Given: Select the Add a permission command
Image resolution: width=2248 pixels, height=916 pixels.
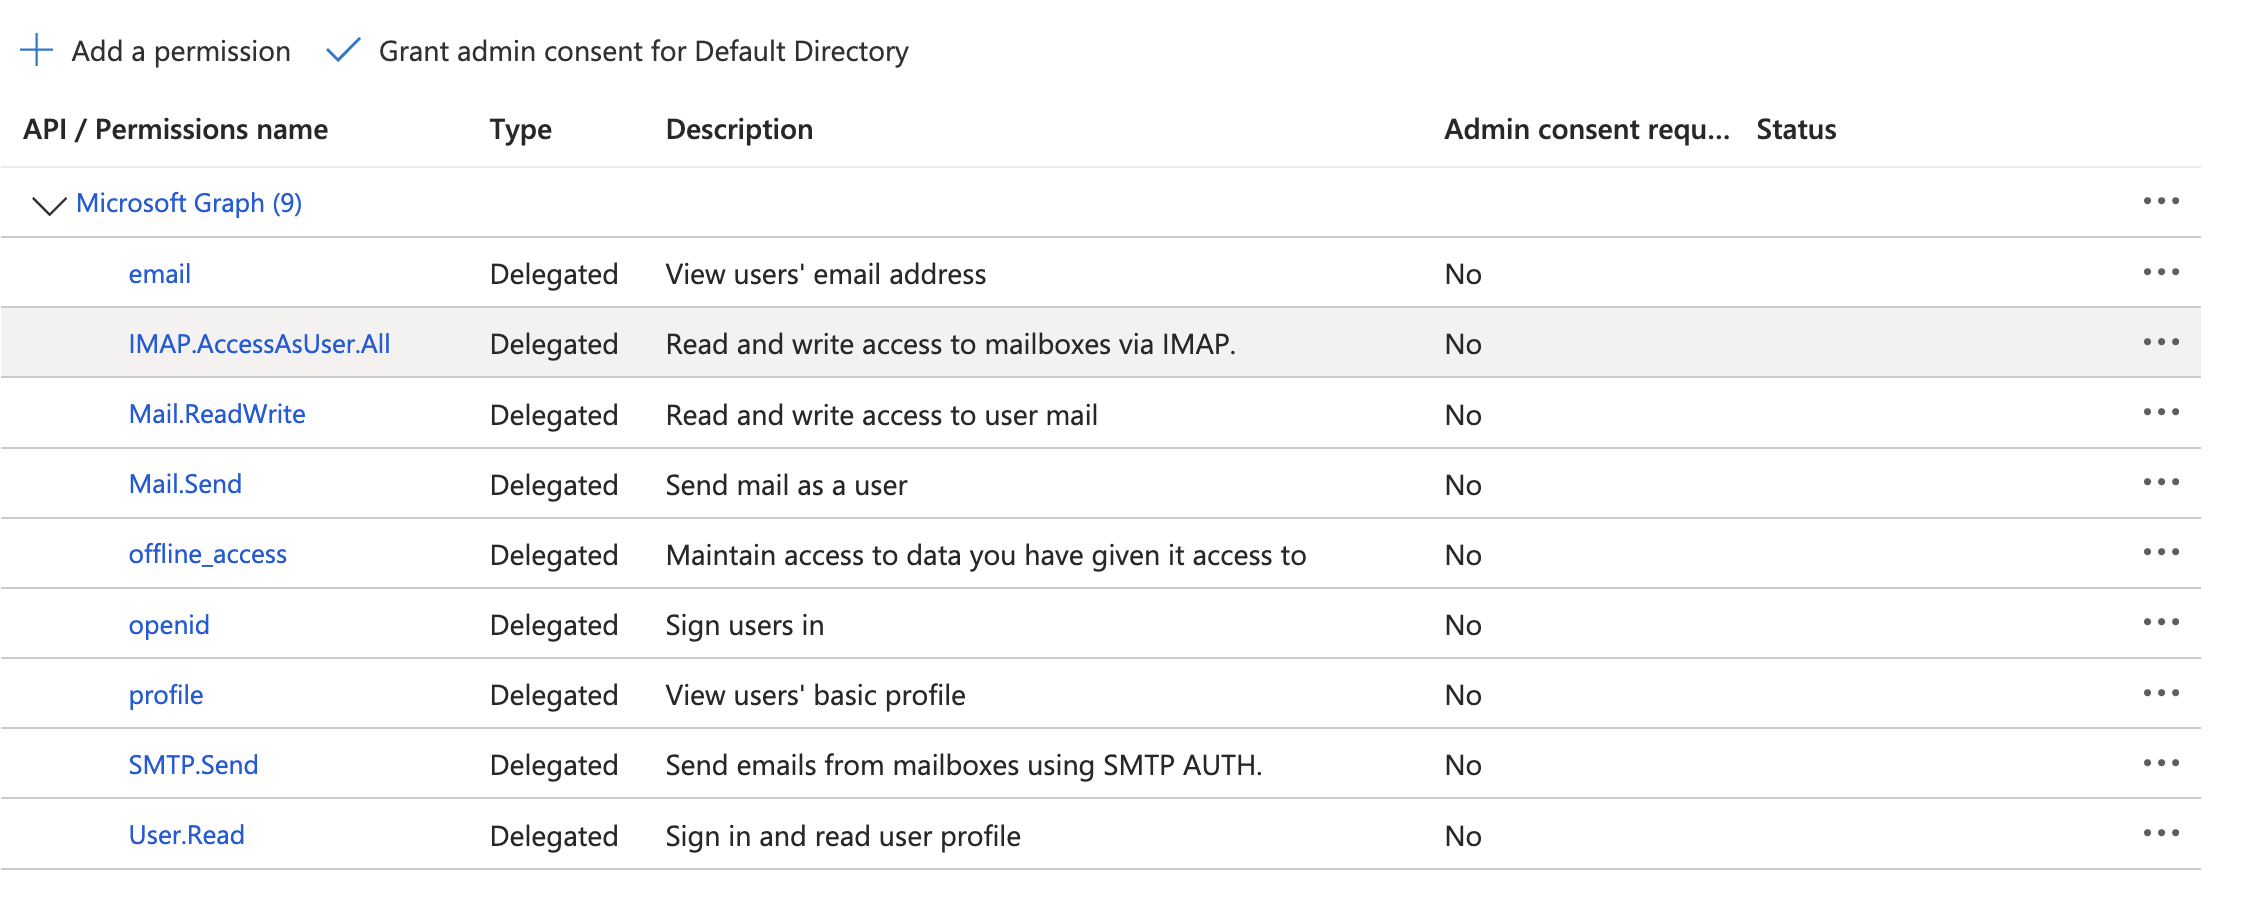Looking at the screenshot, I should (180, 51).
